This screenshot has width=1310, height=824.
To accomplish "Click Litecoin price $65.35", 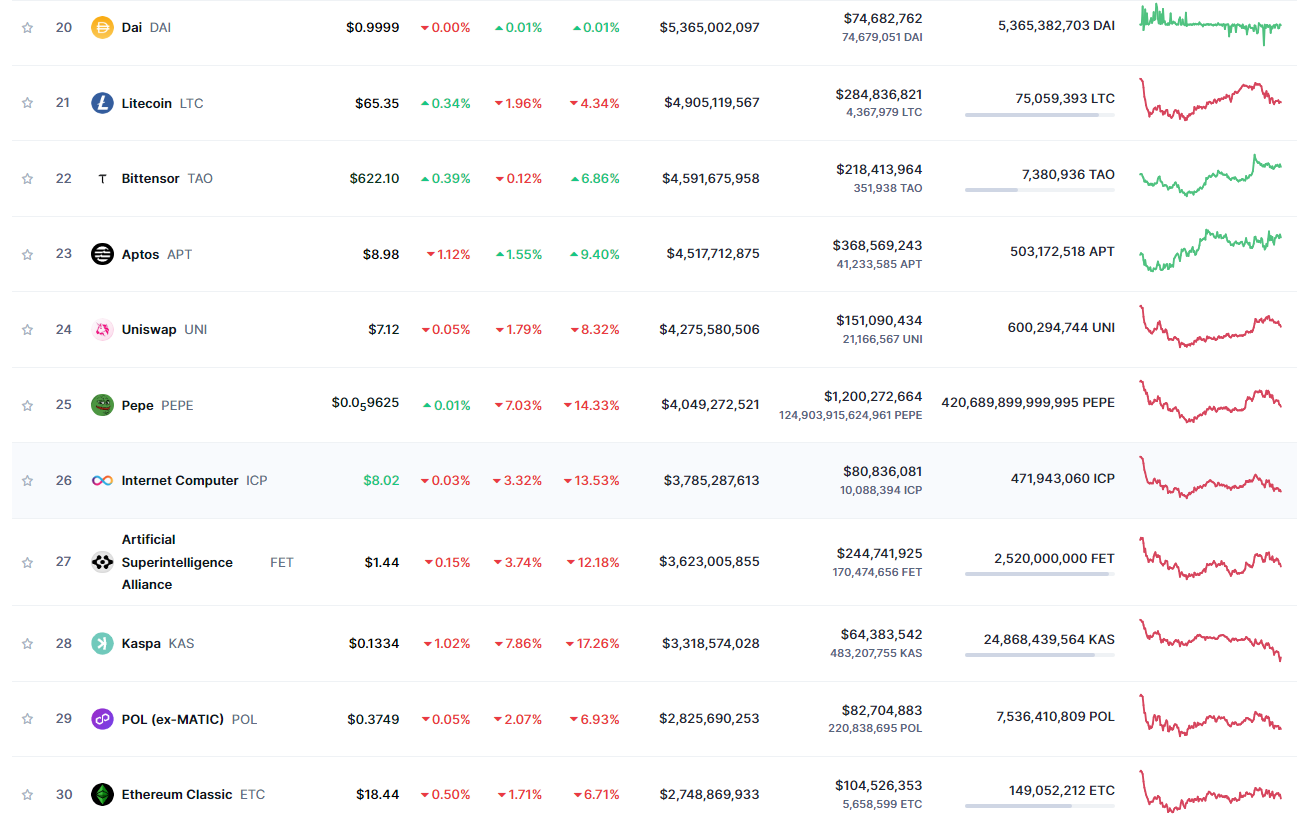I will tap(377, 103).
